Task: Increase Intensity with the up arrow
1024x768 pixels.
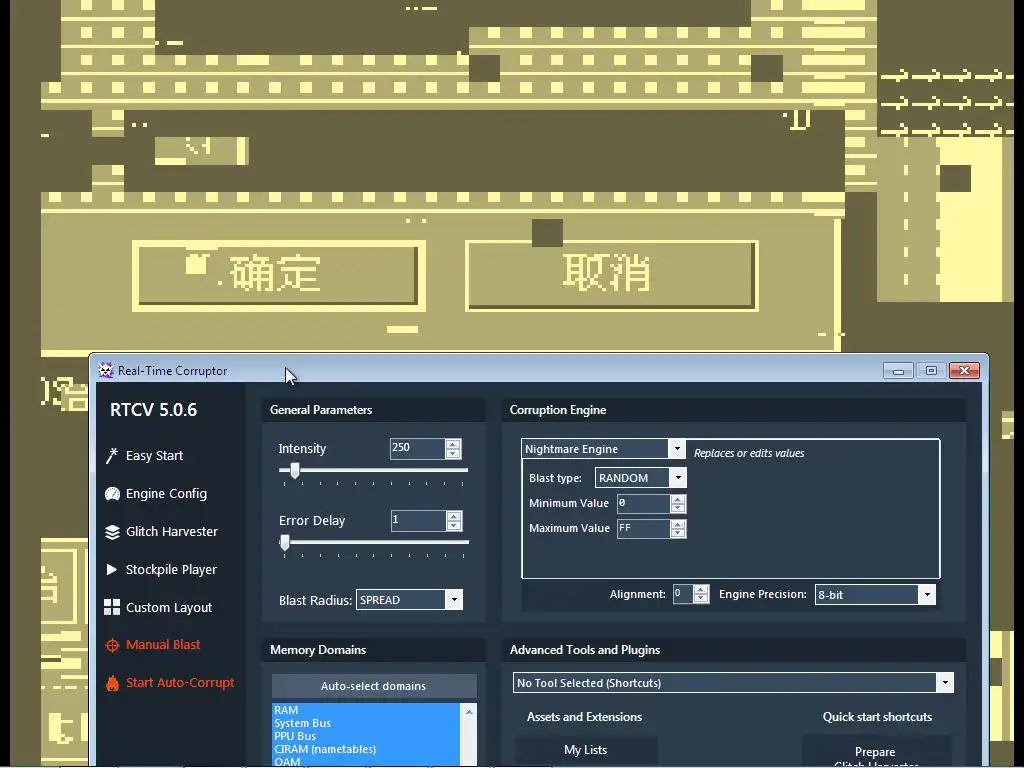Action: (x=453, y=444)
